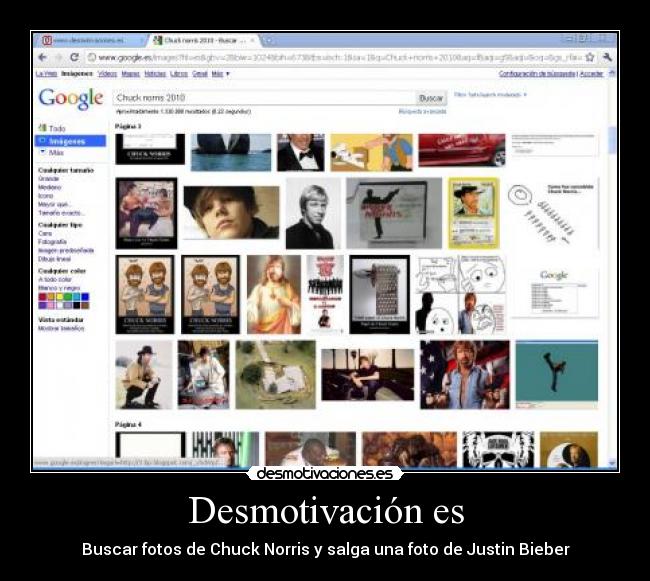Click Mostrar tamaños in the sidebar
650x581 pixels.
[x=61, y=328]
